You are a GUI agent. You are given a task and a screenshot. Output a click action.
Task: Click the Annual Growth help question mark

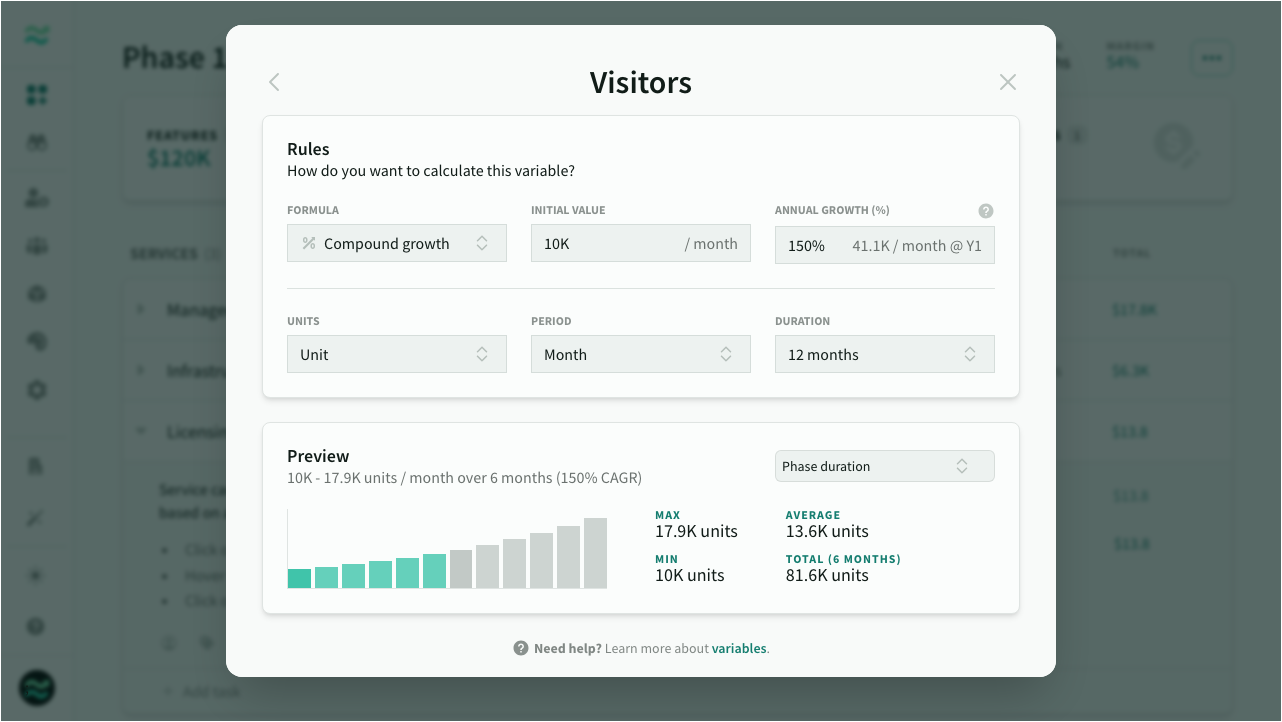click(x=985, y=211)
